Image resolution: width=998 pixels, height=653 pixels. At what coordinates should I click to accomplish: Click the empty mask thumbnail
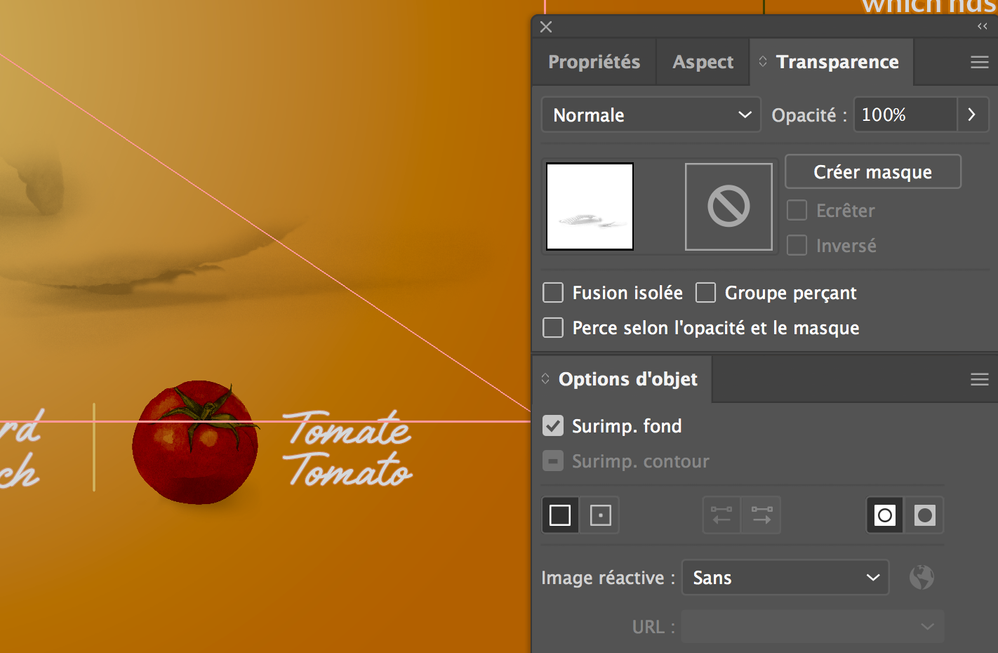[729, 206]
